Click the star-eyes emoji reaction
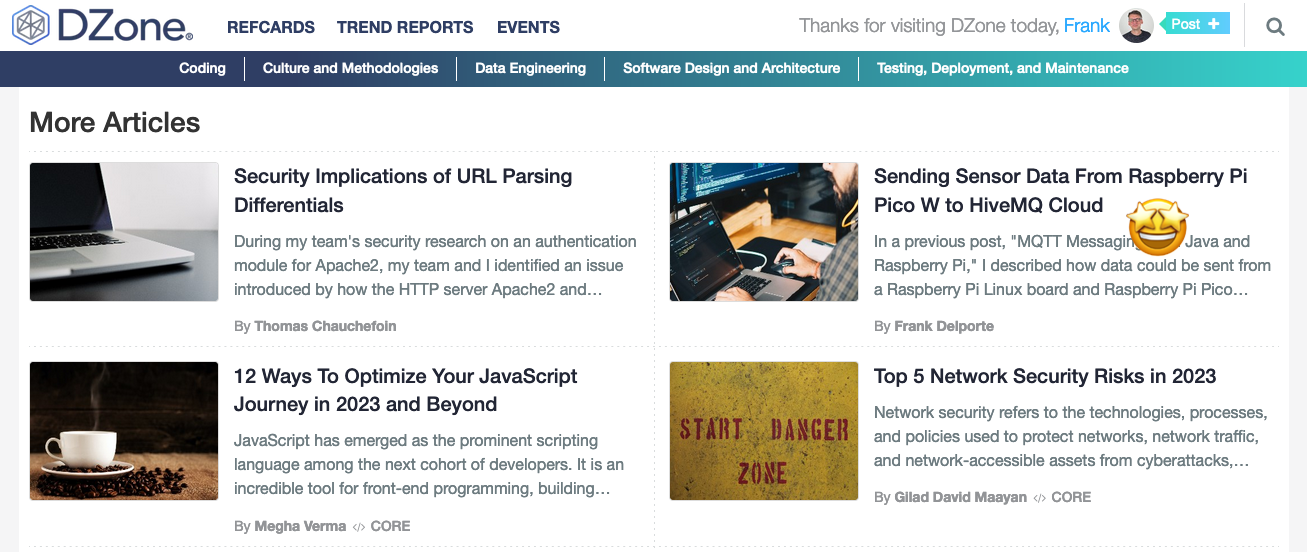The width and height of the screenshot is (1307, 552). tap(1157, 226)
